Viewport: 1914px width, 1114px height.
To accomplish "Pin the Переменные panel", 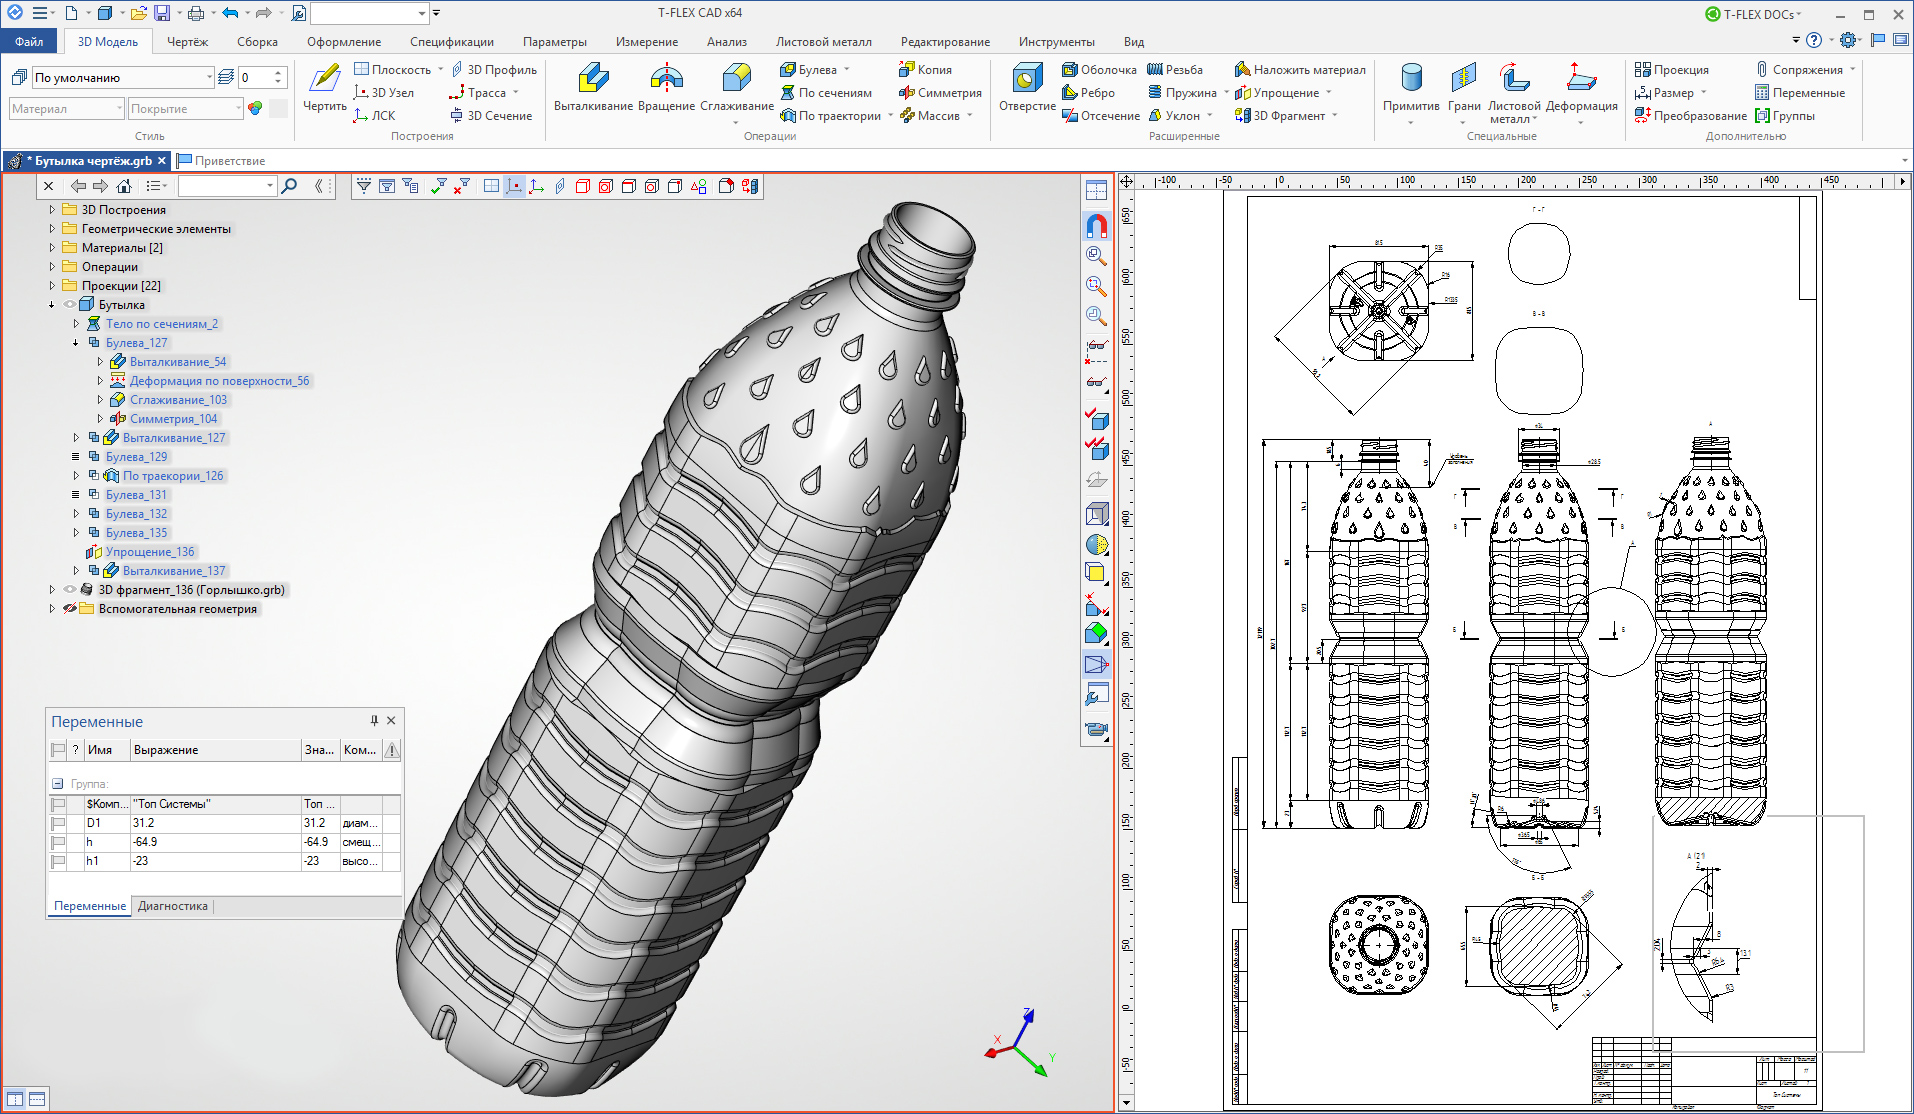I will (374, 720).
